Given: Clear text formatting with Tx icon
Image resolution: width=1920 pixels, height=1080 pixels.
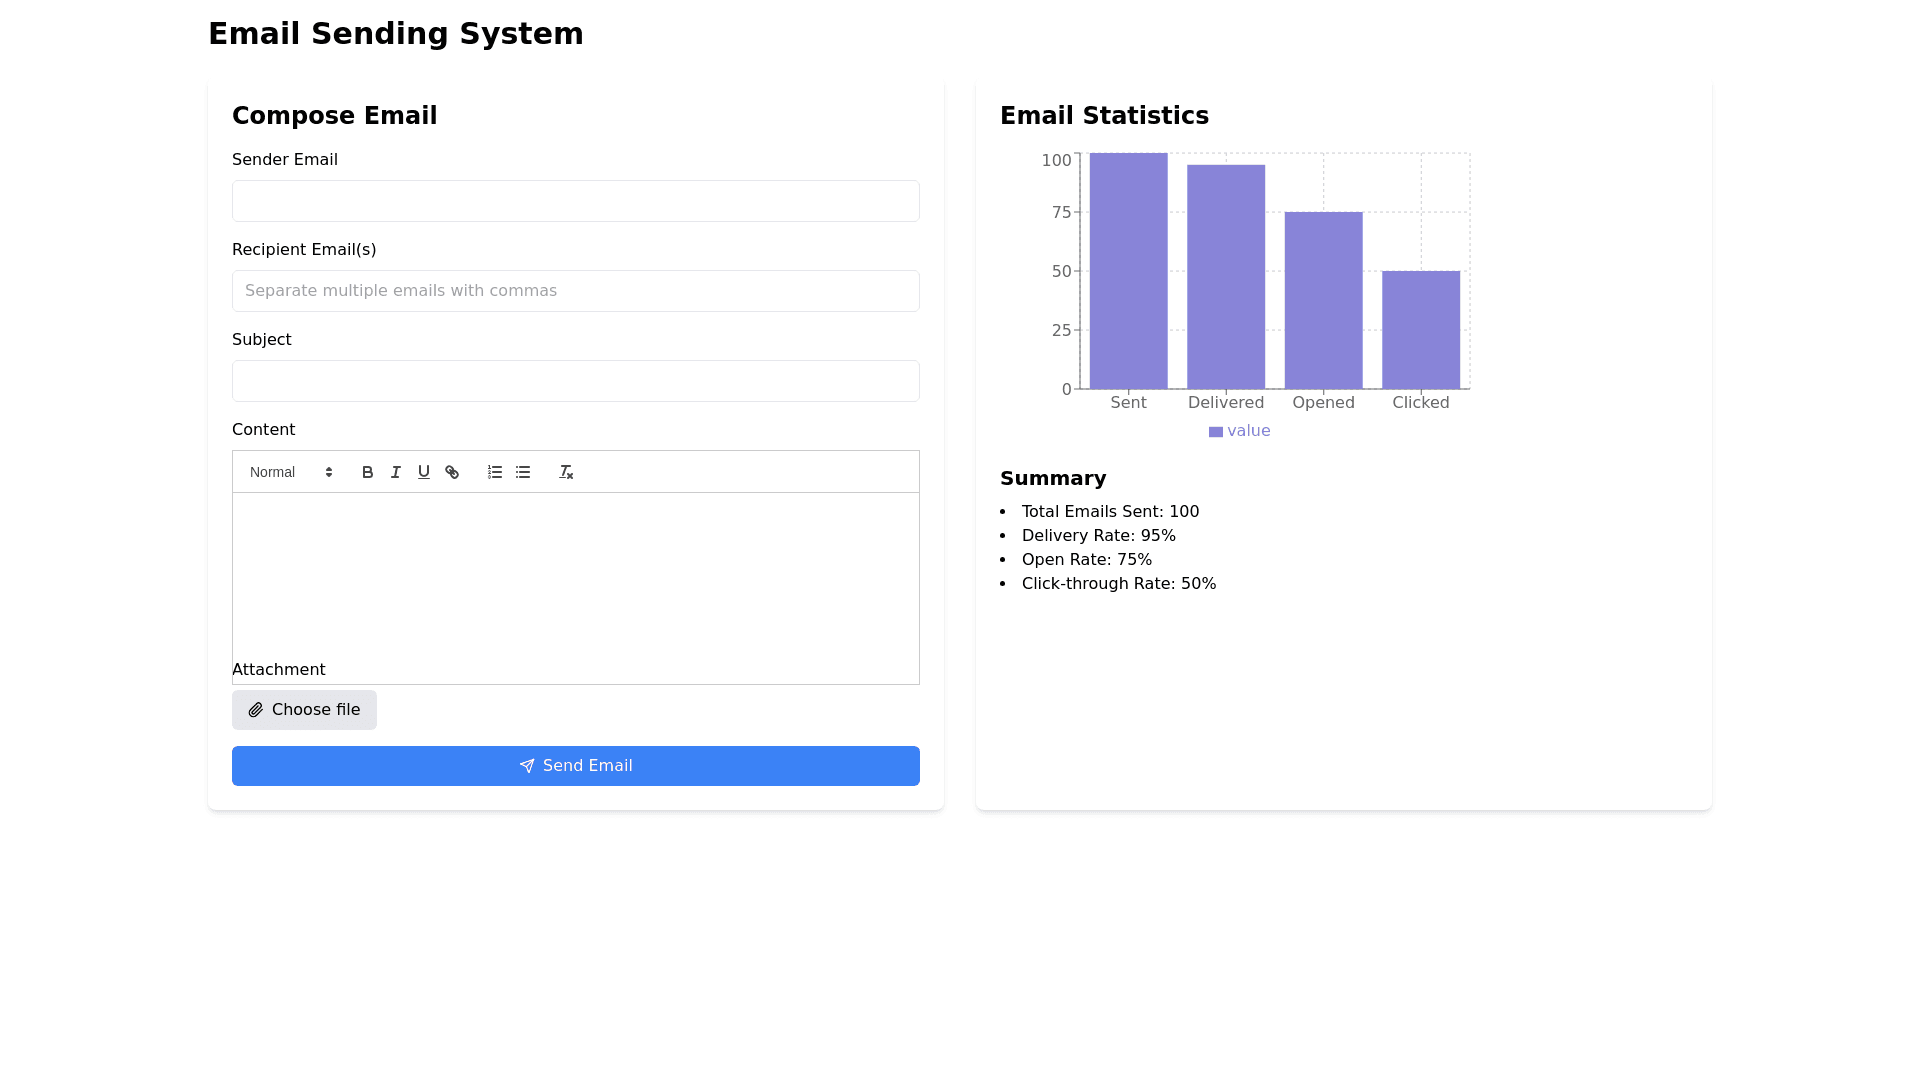Looking at the screenshot, I should point(566,472).
